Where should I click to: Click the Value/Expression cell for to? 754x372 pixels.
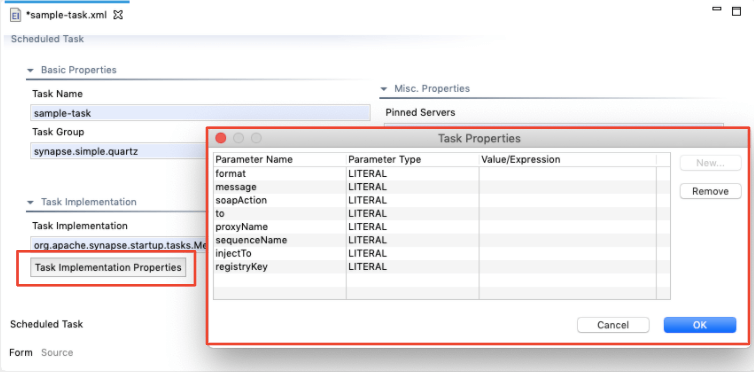pos(567,213)
